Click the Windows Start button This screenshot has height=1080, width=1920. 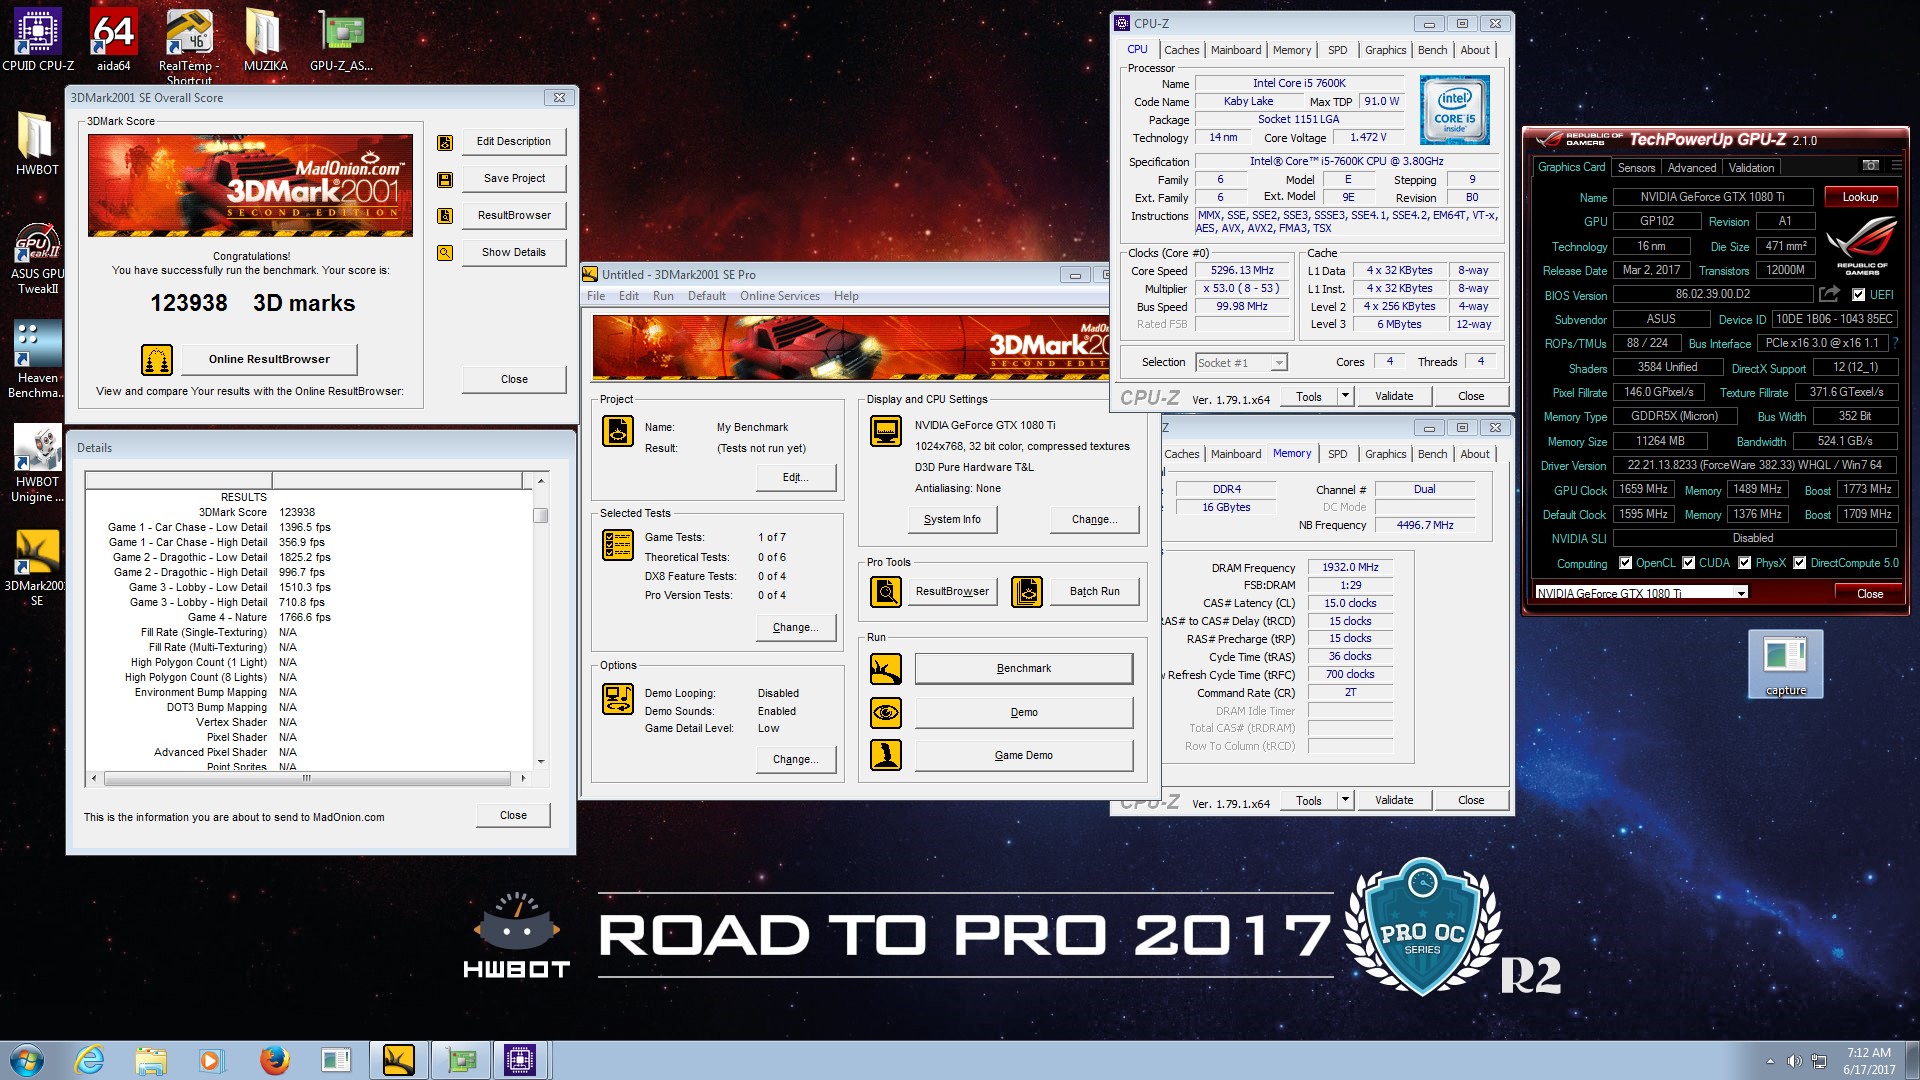pos(27,1060)
